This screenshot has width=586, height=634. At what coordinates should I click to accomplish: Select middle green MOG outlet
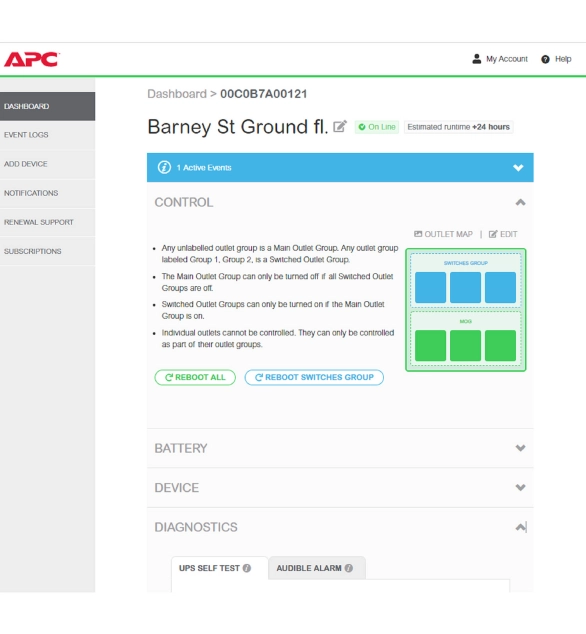tap(465, 346)
